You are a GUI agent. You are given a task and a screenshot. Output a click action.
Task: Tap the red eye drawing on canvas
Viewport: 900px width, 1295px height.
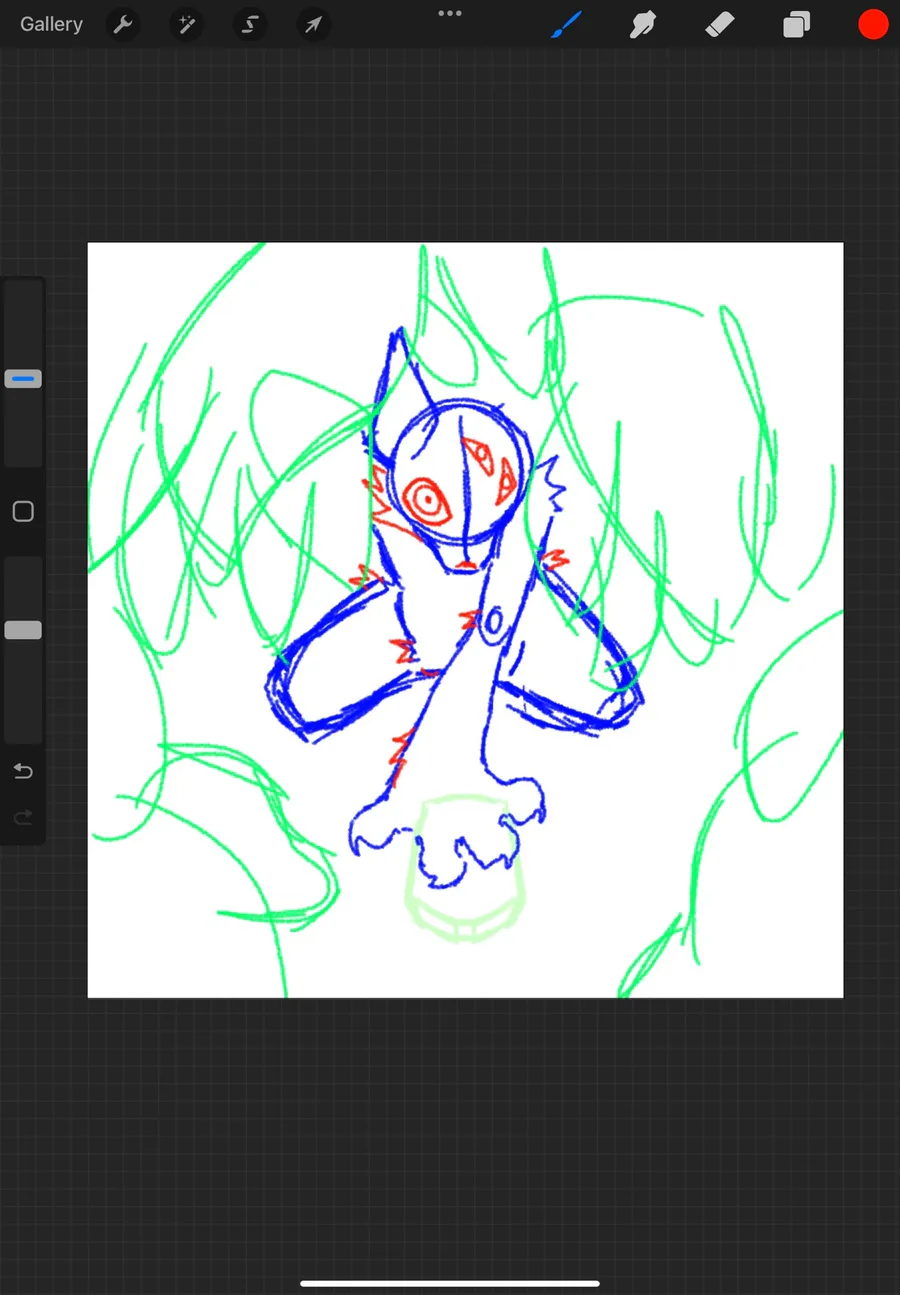[x=428, y=499]
